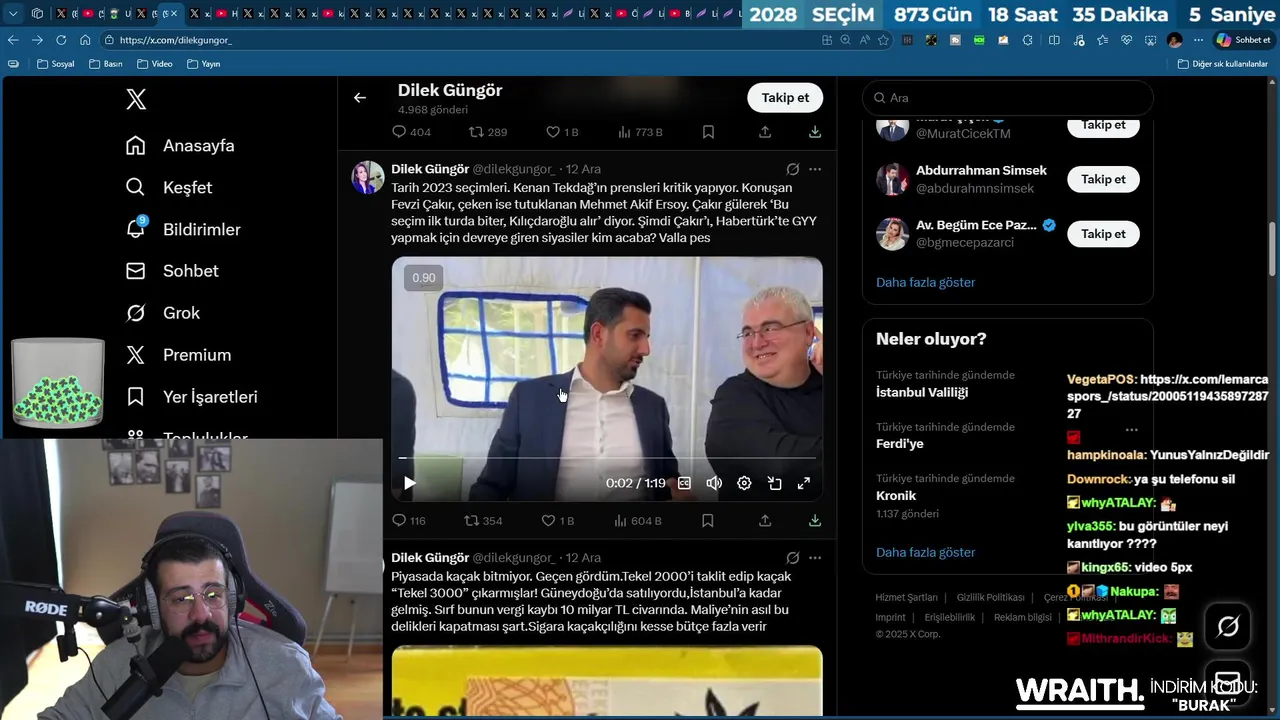Add the page to favorites with the star icon
Screen dimensions: 1280x720
883,40
